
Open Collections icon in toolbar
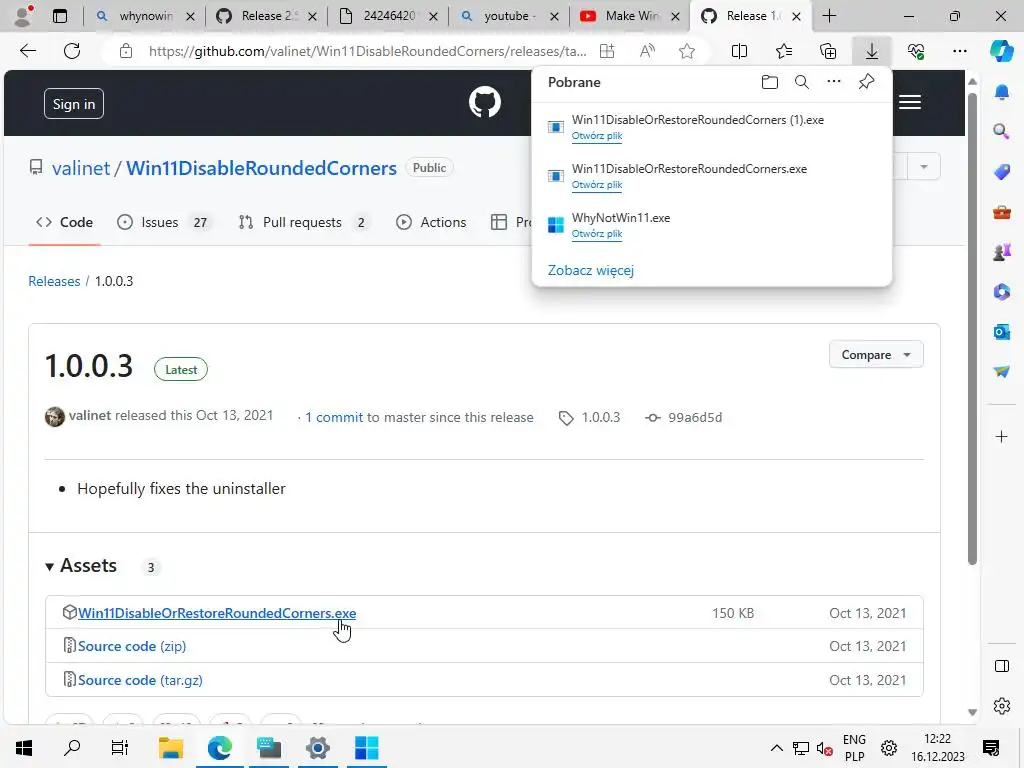pyautogui.click(x=827, y=51)
